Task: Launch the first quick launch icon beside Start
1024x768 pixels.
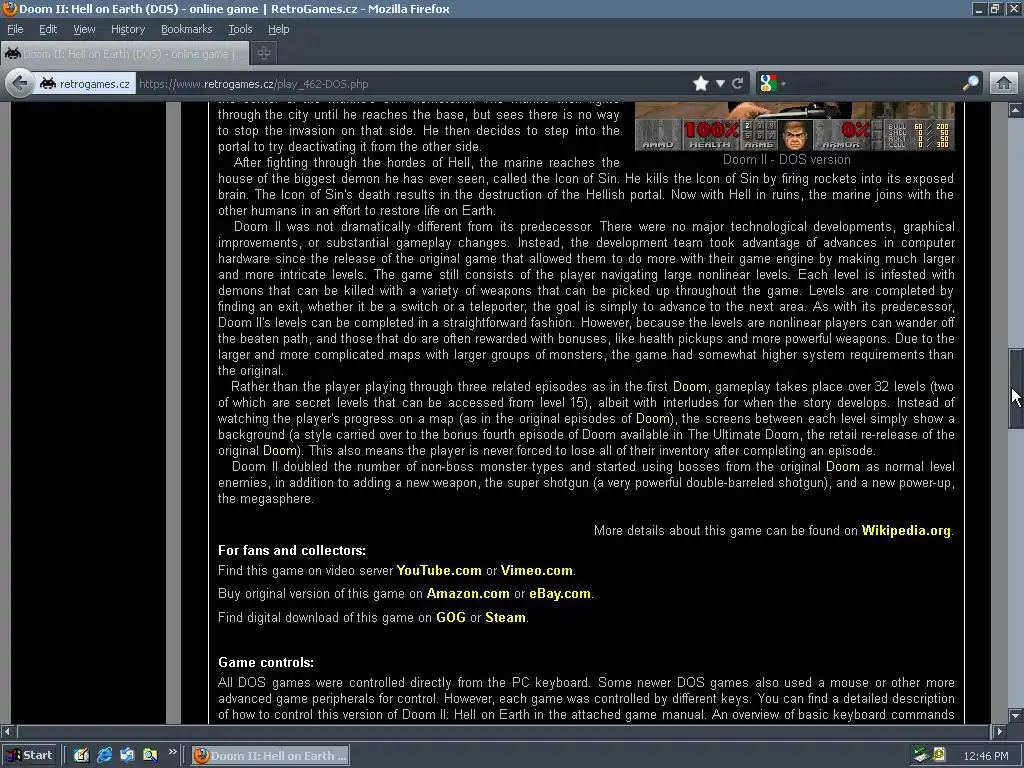Action: 81,755
